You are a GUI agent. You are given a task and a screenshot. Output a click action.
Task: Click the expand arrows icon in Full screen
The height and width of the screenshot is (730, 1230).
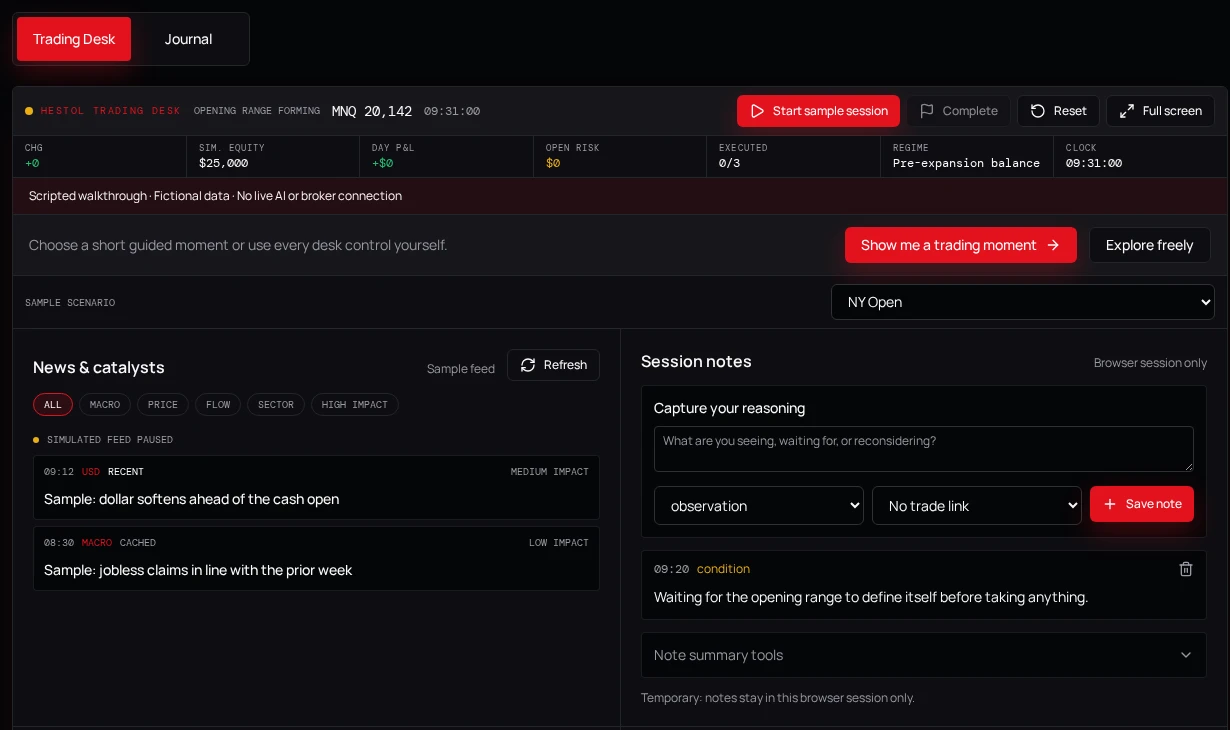(x=1127, y=111)
